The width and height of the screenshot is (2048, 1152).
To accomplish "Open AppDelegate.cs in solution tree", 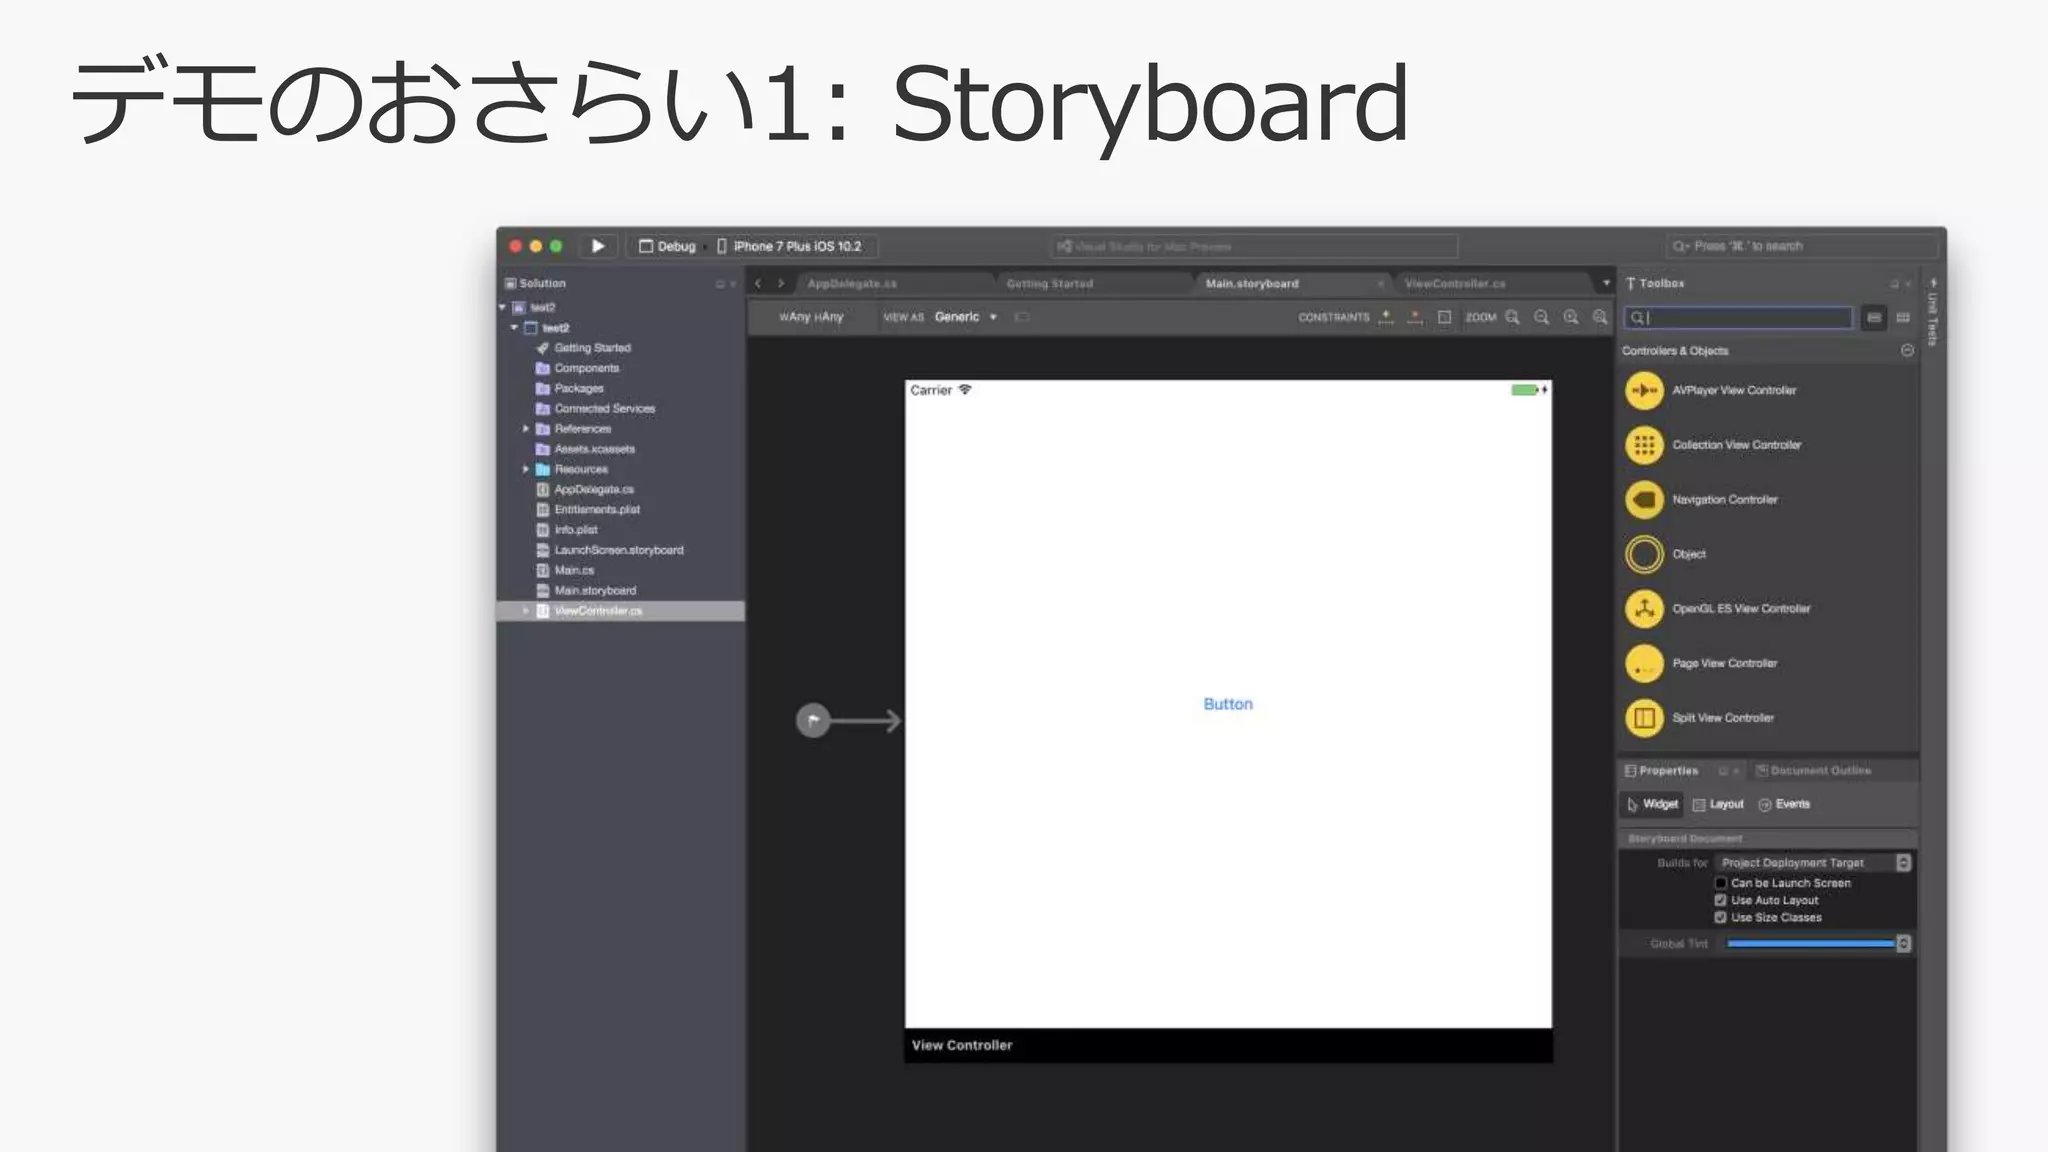I will pyautogui.click(x=593, y=490).
